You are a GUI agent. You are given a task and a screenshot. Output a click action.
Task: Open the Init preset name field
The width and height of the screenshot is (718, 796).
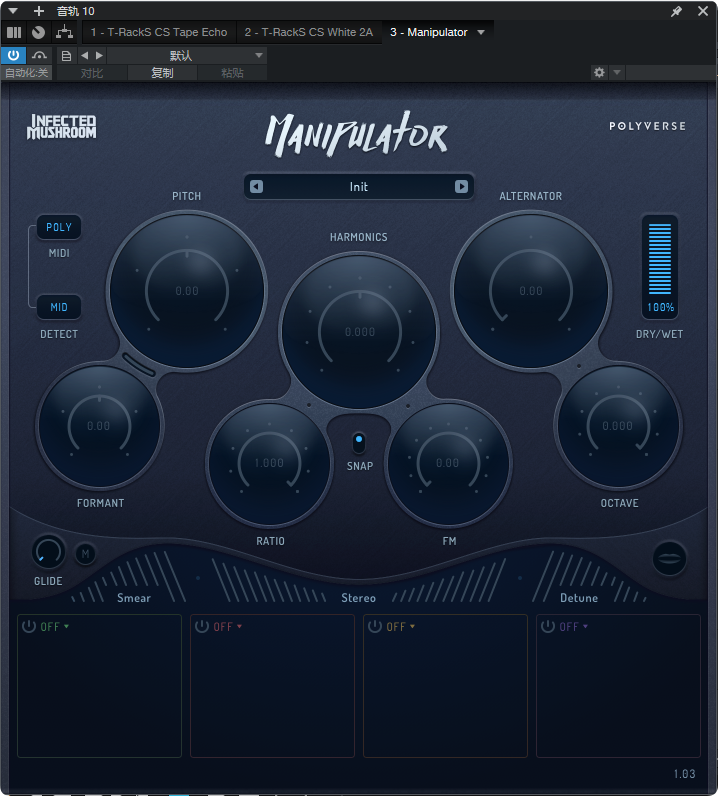tap(358, 187)
